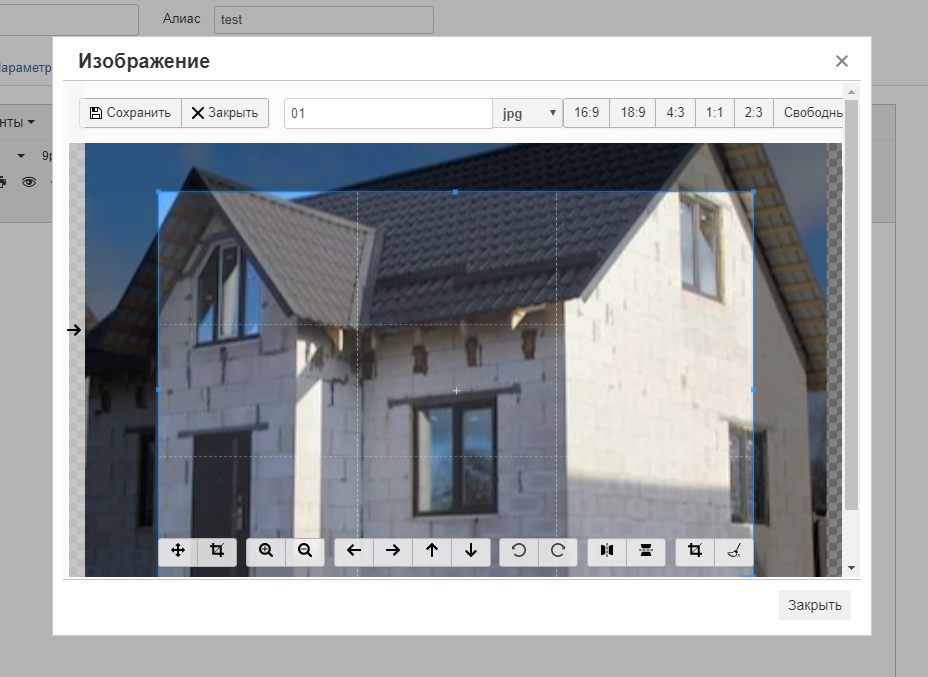Rotate image clockwise
The image size is (928, 677).
point(558,551)
